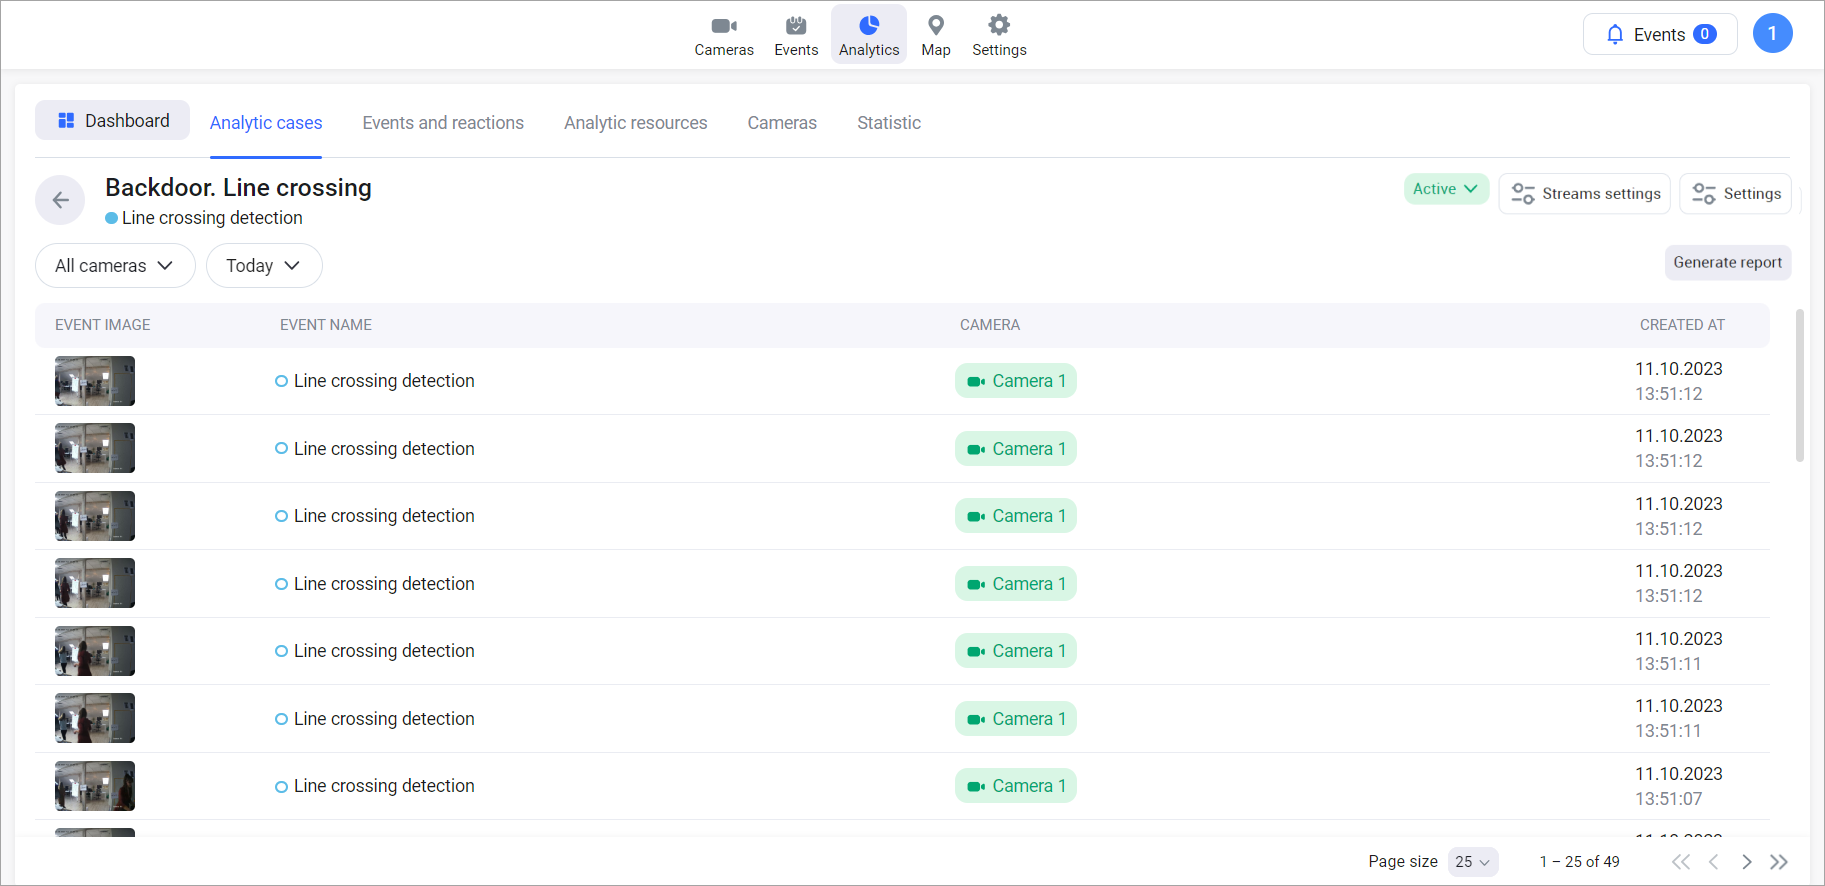Jump to last page with double arrow
Image resolution: width=1825 pixels, height=886 pixels.
click(x=1779, y=862)
